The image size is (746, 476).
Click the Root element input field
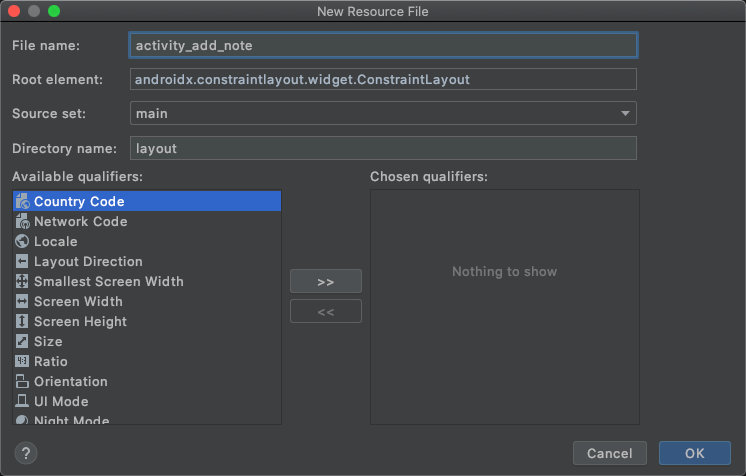(x=383, y=79)
